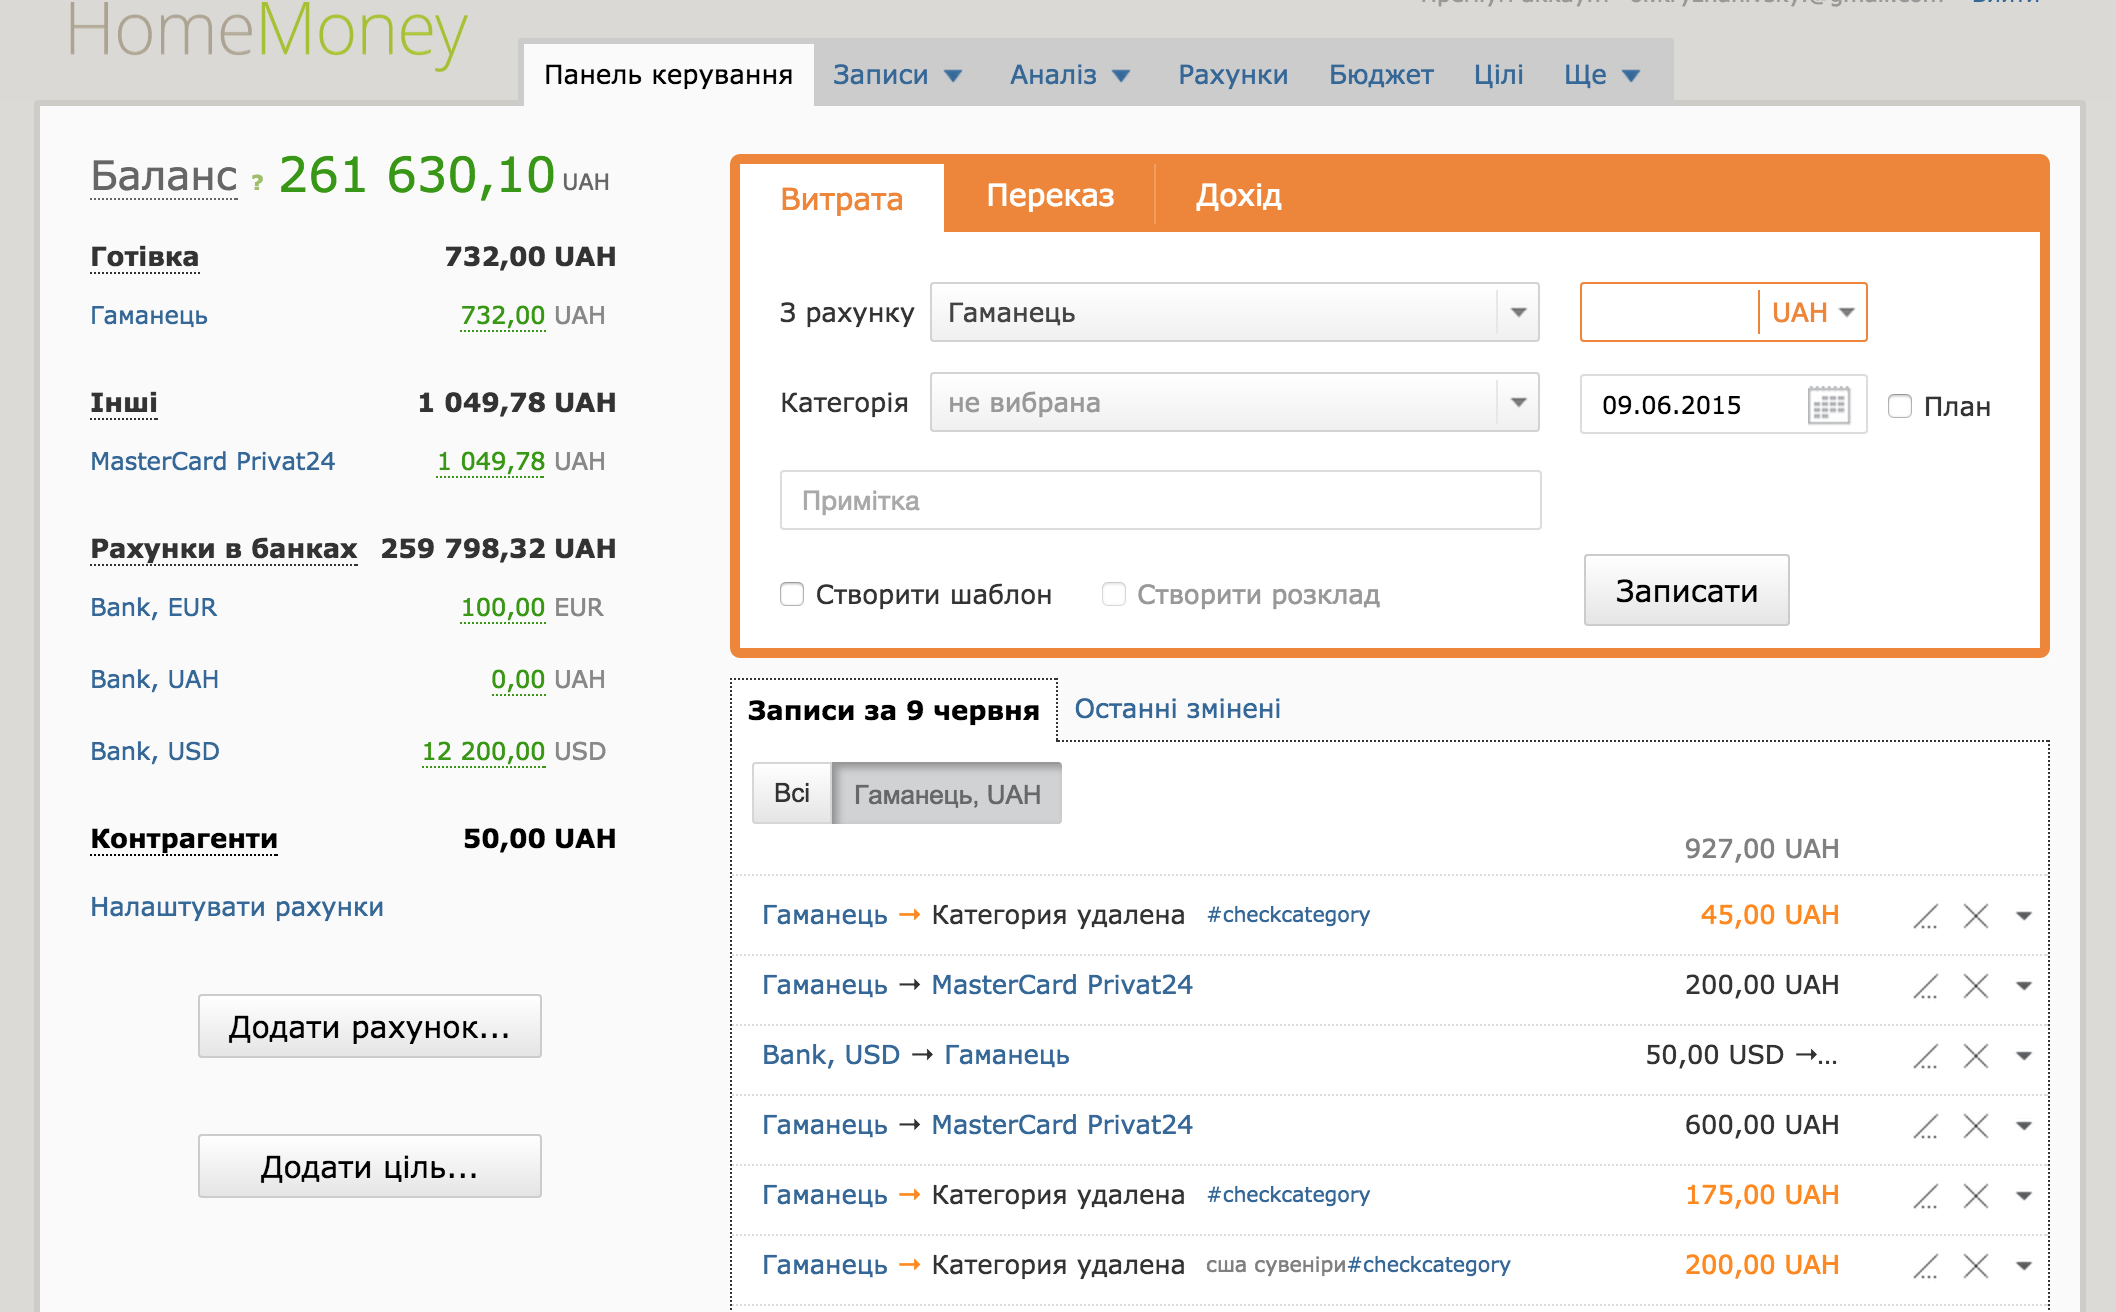The width and height of the screenshot is (2116, 1312).
Task: Click the balance help question mark
Action: coord(257,182)
